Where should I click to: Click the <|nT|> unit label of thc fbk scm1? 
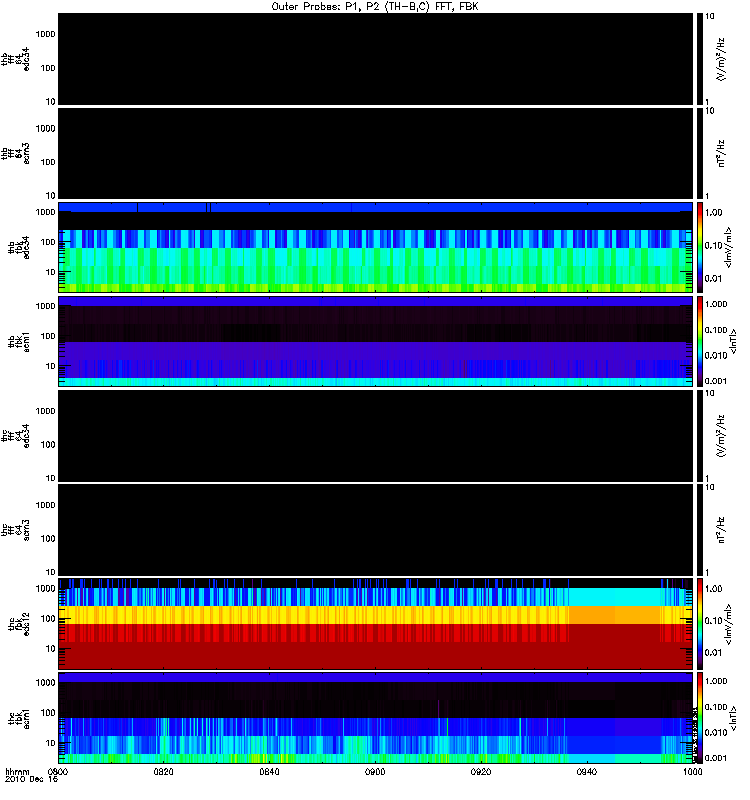pos(733,718)
